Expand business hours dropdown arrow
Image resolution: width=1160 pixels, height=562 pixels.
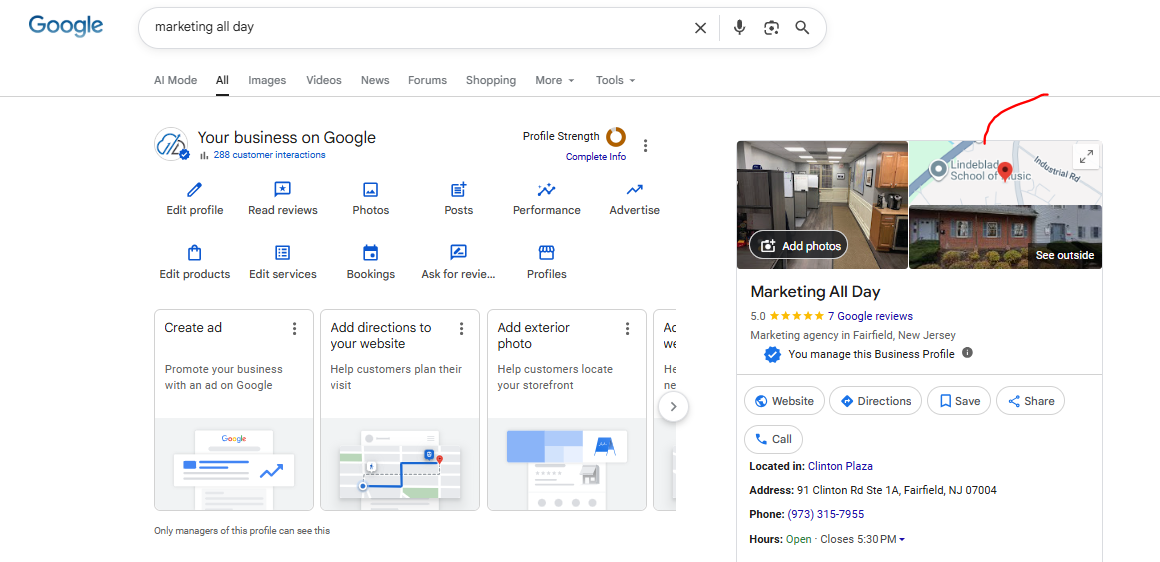(x=902, y=540)
